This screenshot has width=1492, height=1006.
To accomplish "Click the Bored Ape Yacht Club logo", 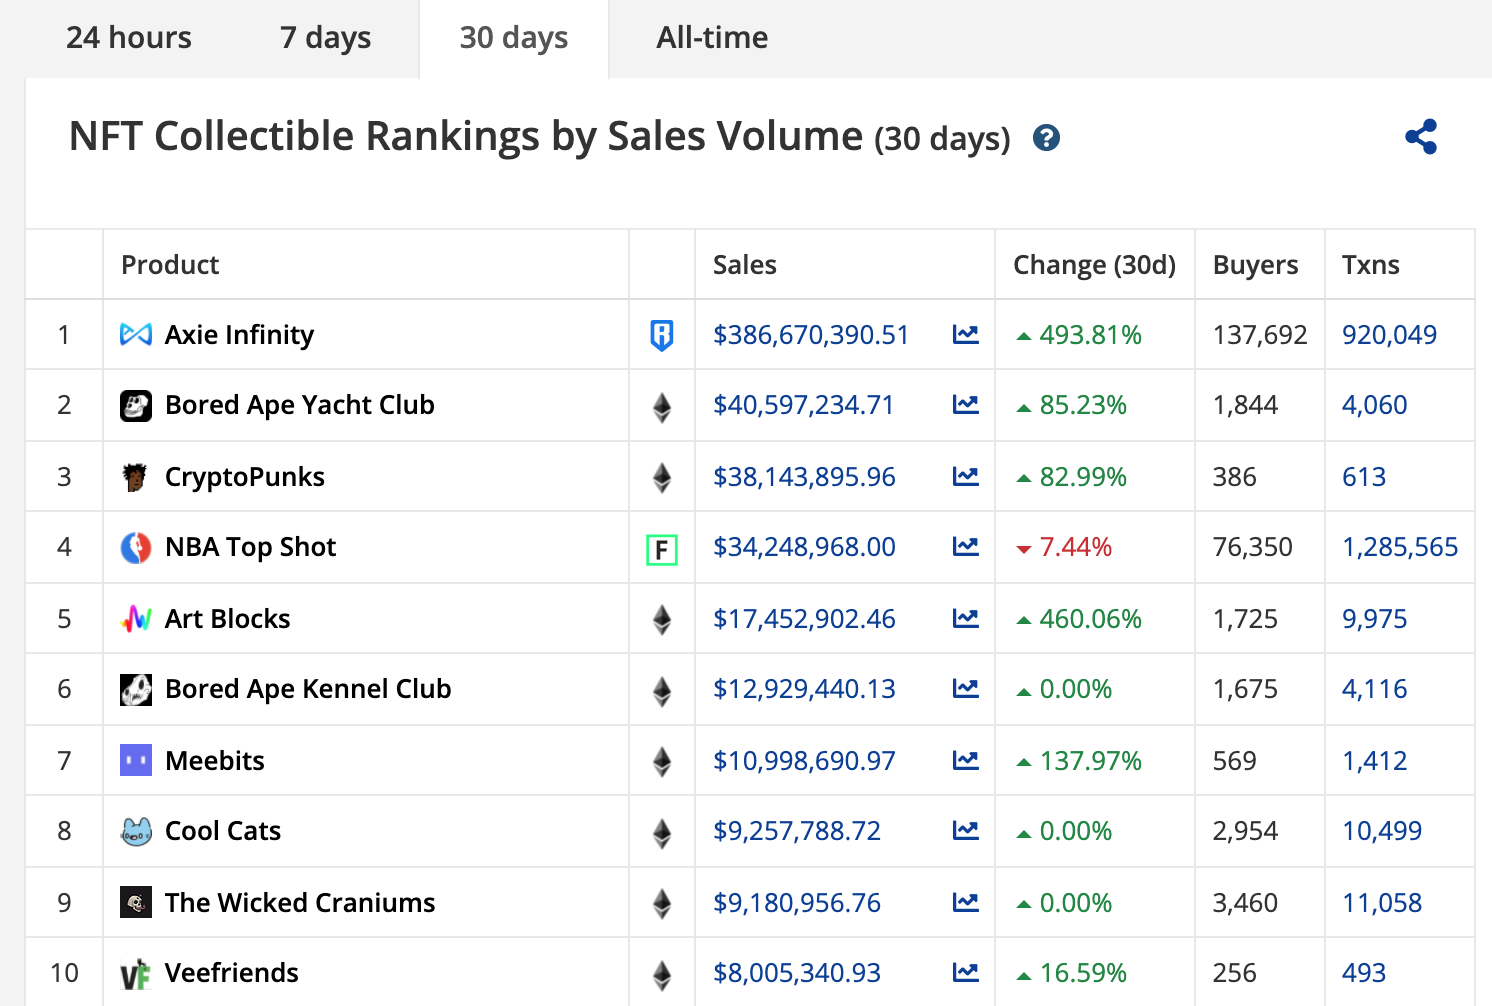I will pos(136,405).
